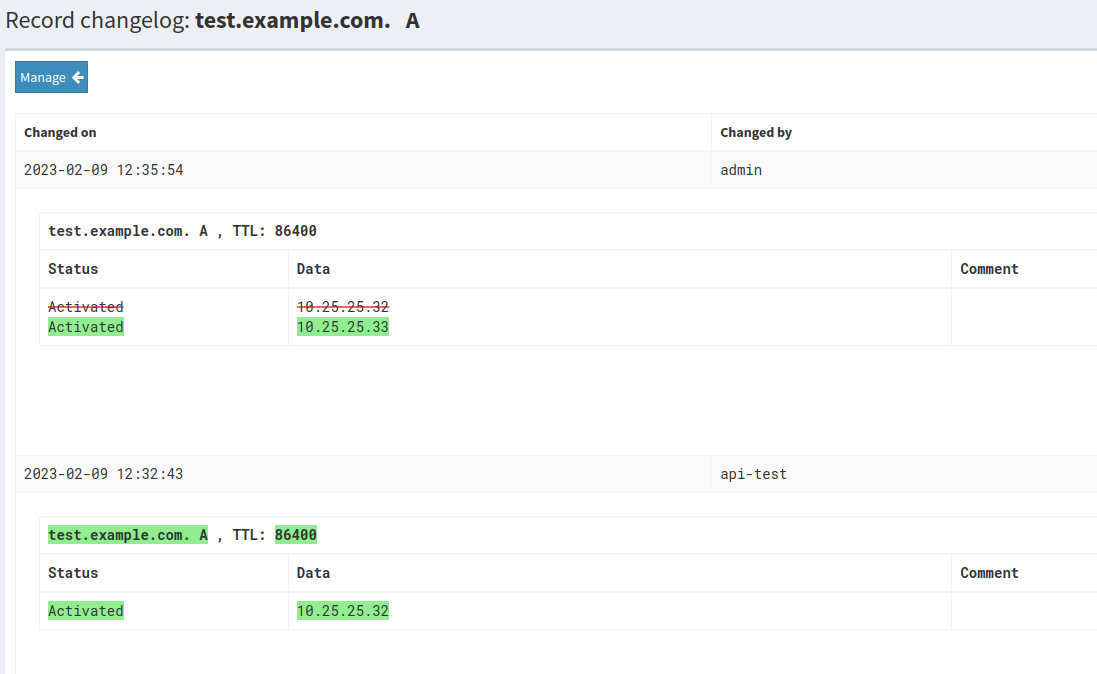Select the added IP 10.25.25.33
The width and height of the screenshot is (1097, 674).
[x=343, y=326]
